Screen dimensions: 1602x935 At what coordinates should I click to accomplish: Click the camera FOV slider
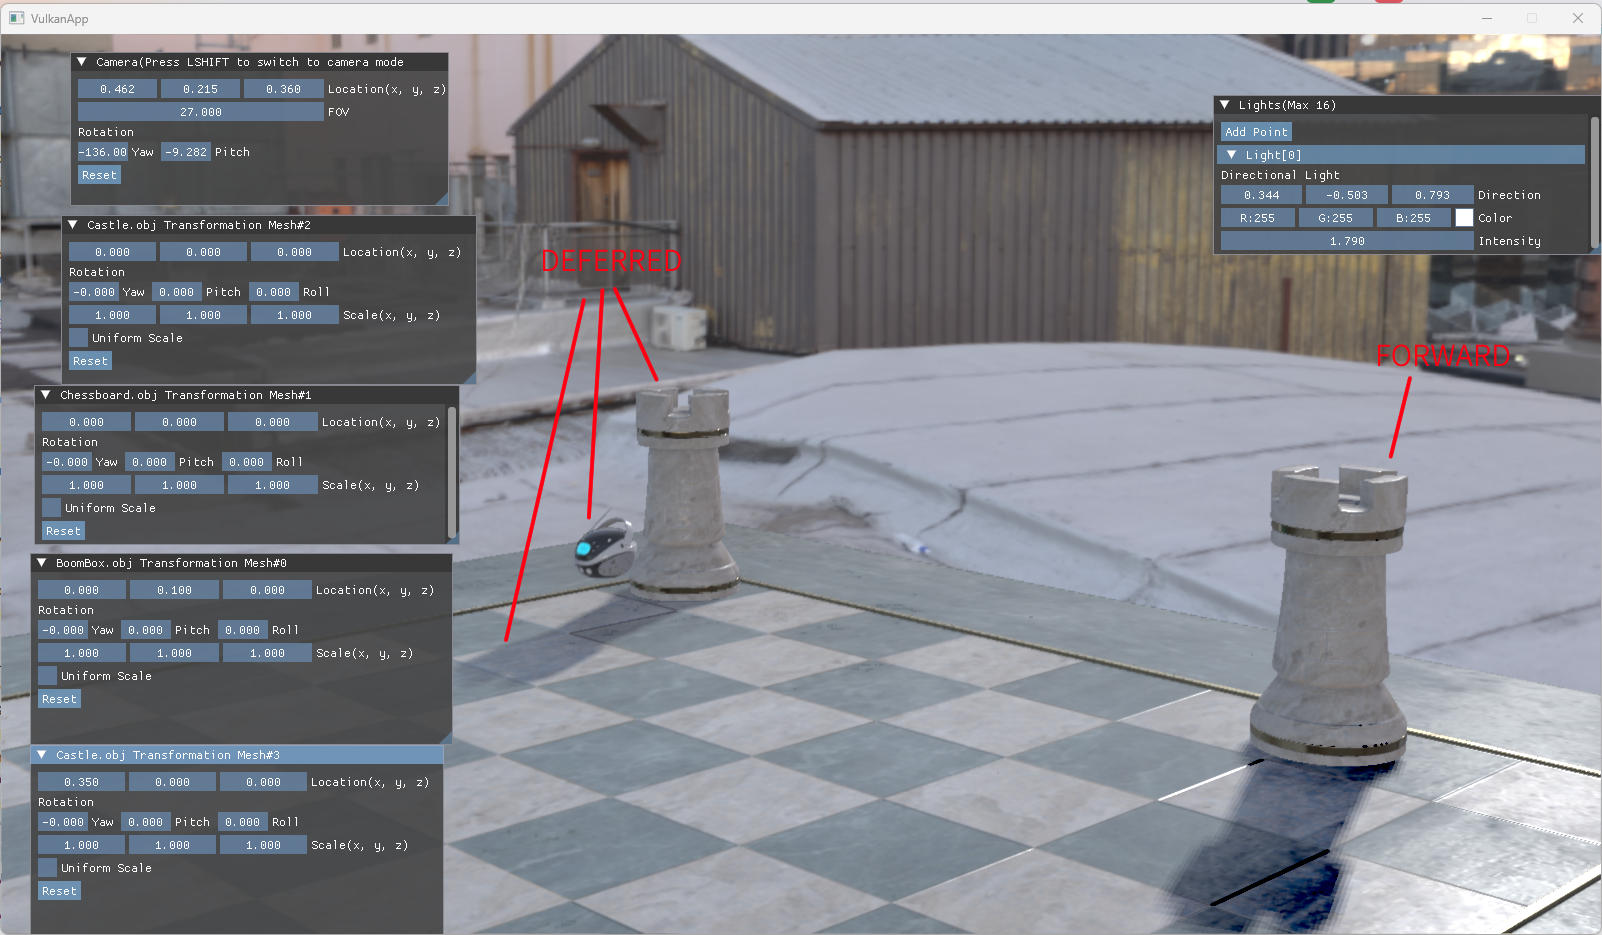click(x=200, y=112)
